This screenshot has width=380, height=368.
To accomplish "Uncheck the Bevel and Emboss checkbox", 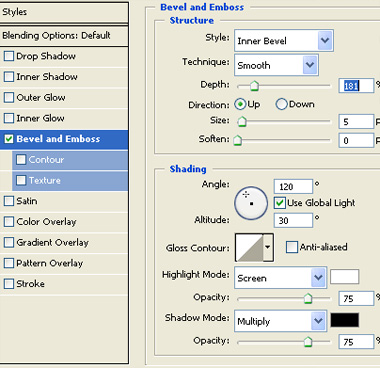I will pos(9,139).
